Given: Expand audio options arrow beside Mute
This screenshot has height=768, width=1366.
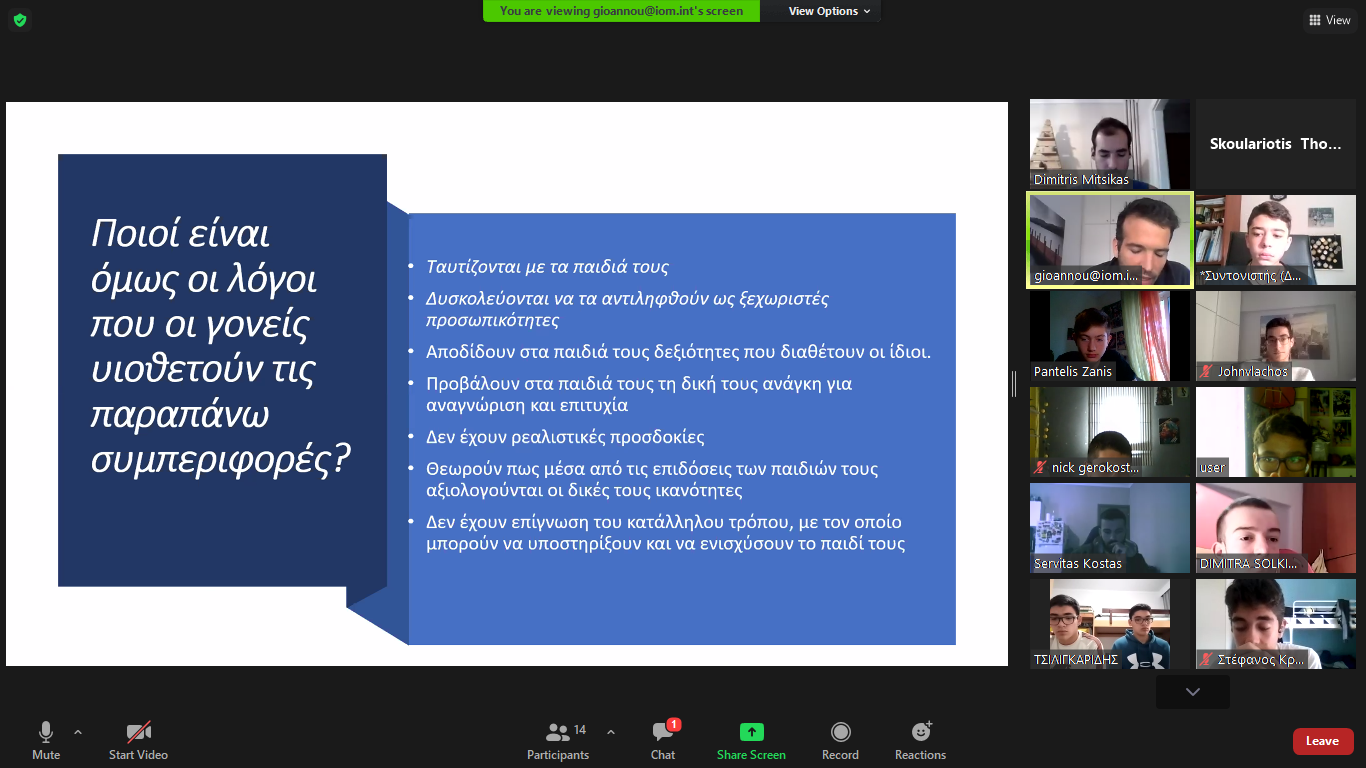Looking at the screenshot, I should pos(78,732).
